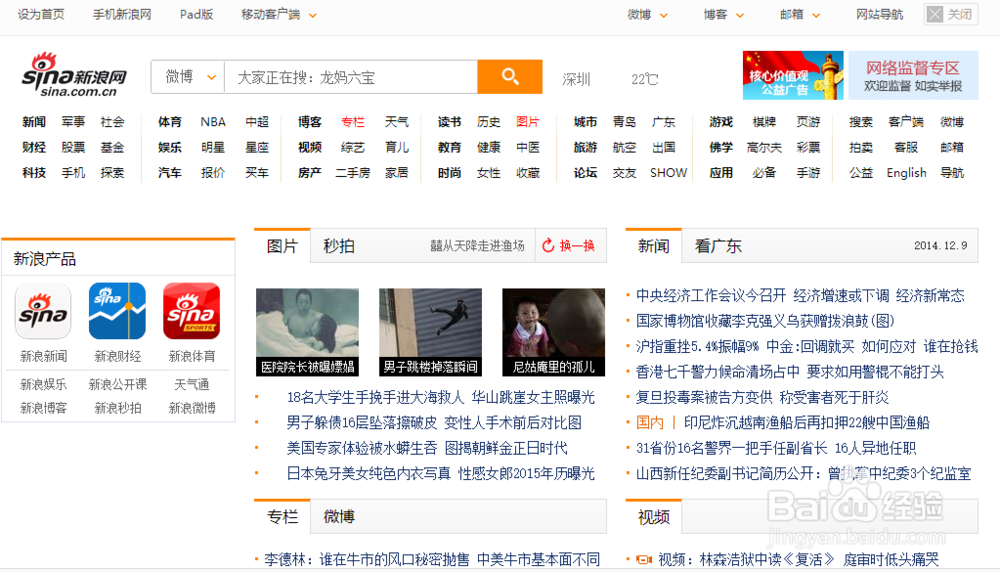Open 手机新浪网 link
The width and height of the screenshot is (1000, 572).
[x=122, y=15]
